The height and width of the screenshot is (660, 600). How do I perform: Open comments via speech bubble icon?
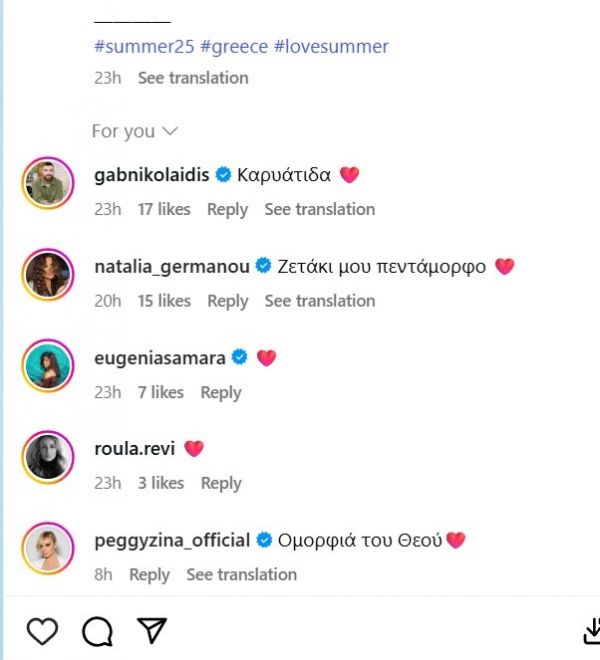(97, 631)
